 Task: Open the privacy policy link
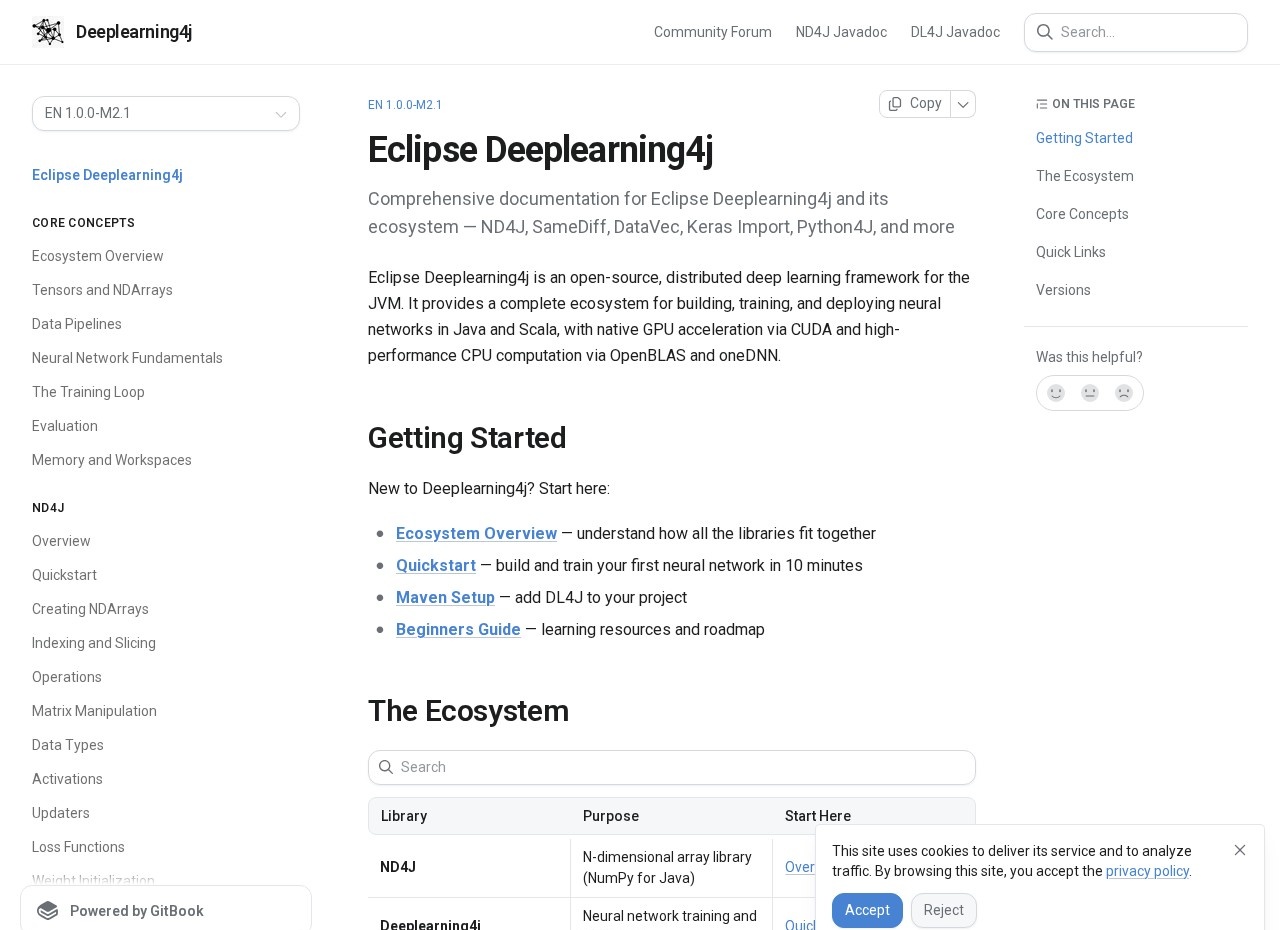[1147, 871]
